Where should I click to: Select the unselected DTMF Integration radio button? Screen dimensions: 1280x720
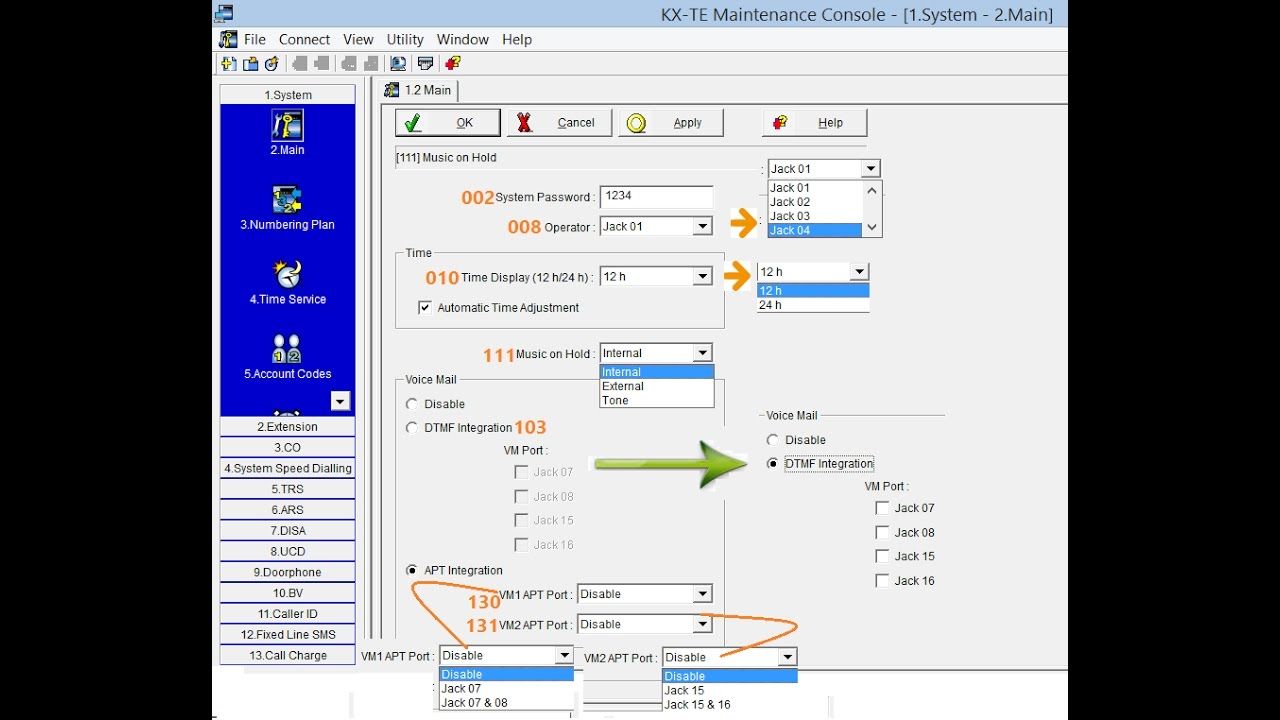(412, 428)
